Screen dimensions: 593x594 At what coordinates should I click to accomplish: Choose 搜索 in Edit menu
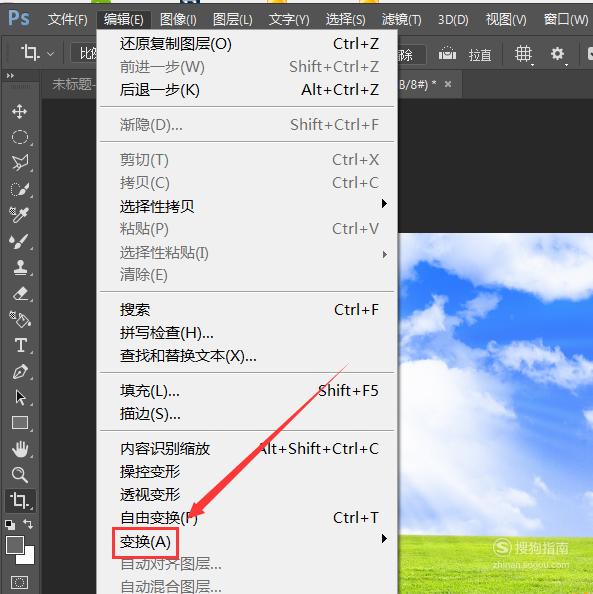pyautogui.click(x=247, y=310)
